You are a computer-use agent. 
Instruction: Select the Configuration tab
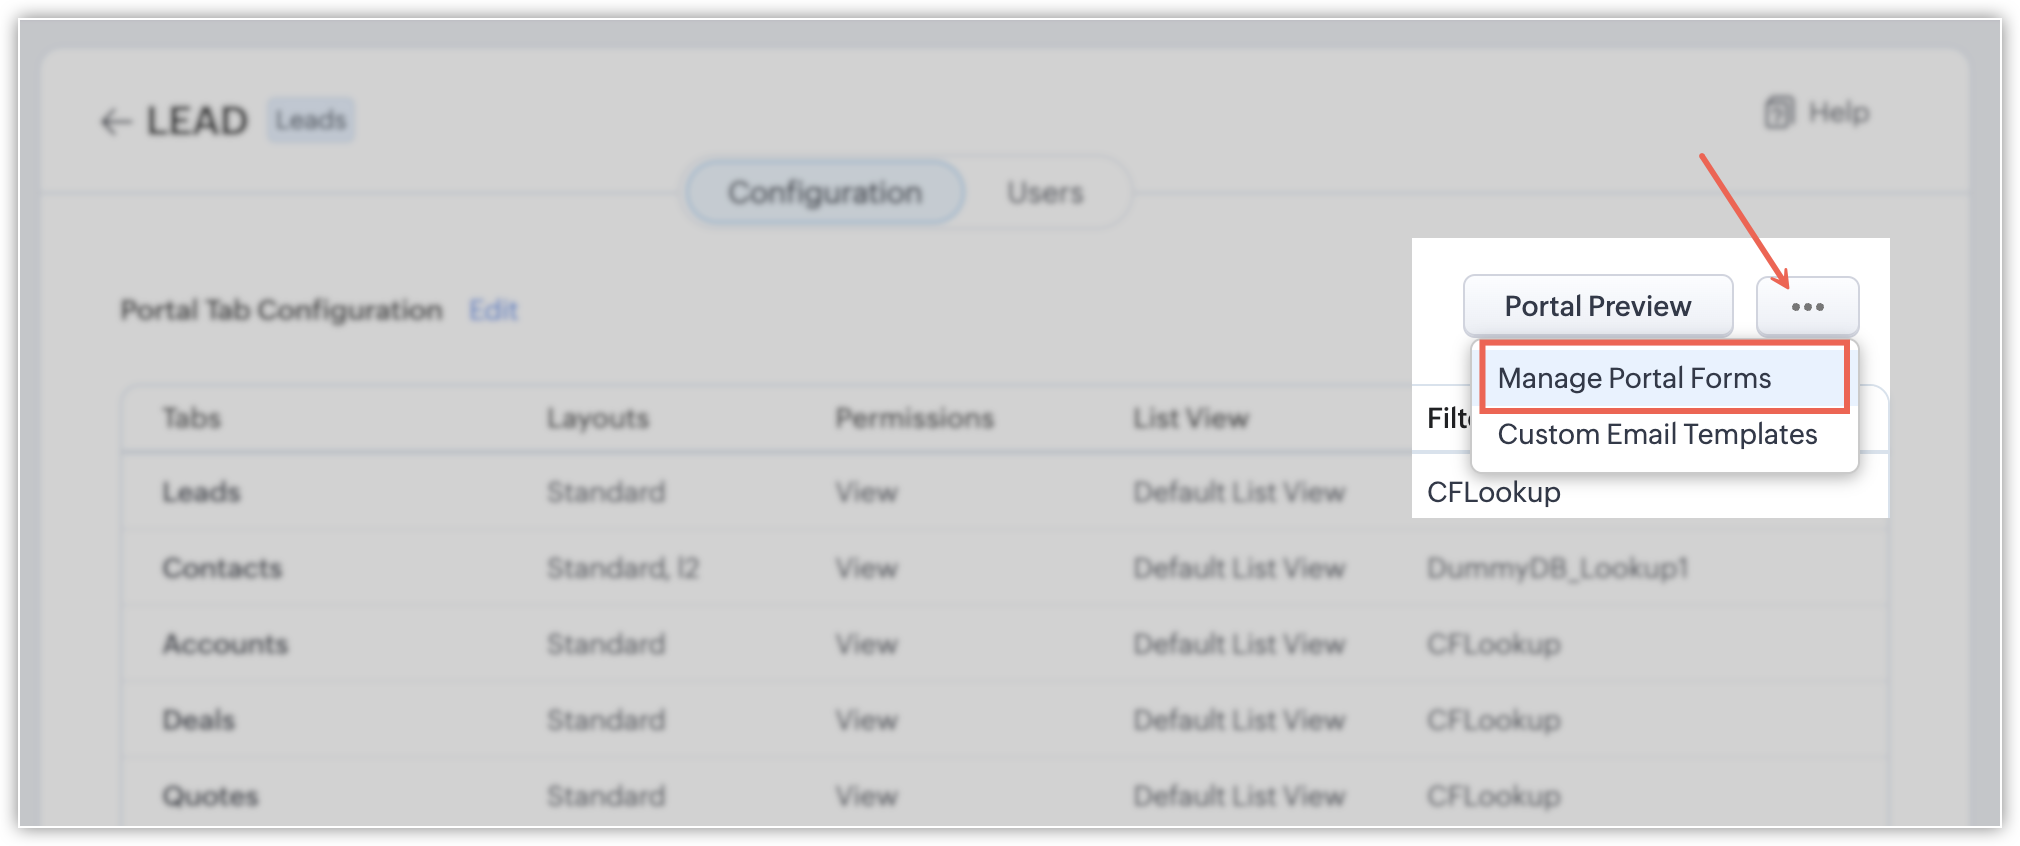[x=825, y=192]
